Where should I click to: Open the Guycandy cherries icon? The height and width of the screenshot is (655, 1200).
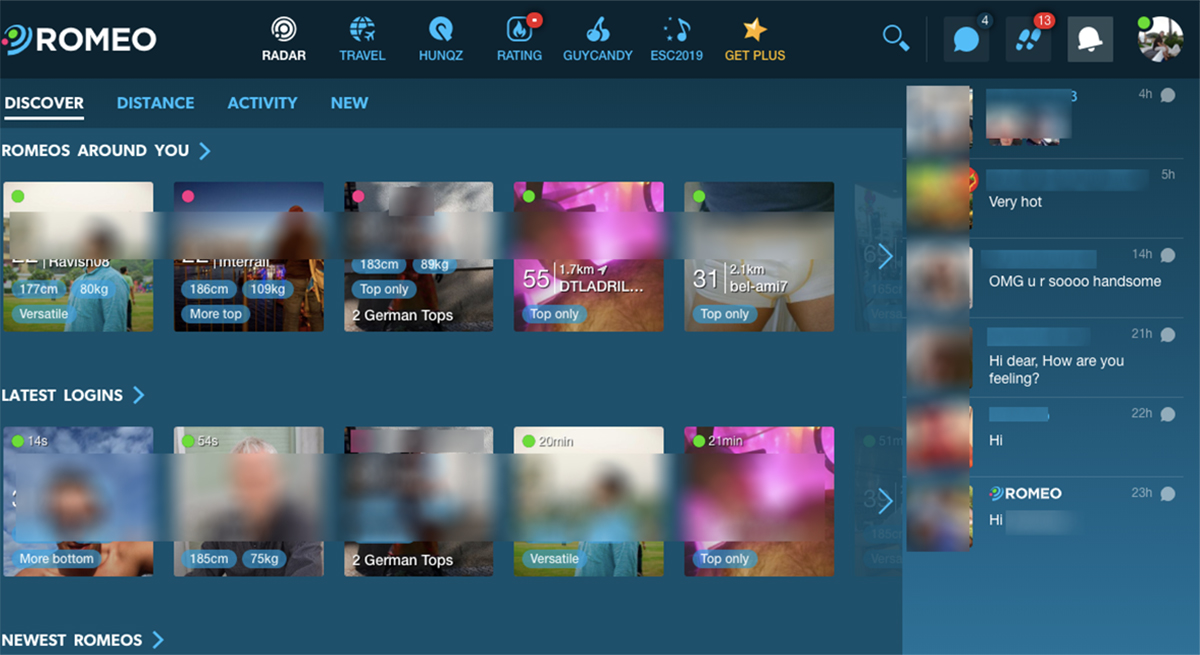click(x=597, y=30)
